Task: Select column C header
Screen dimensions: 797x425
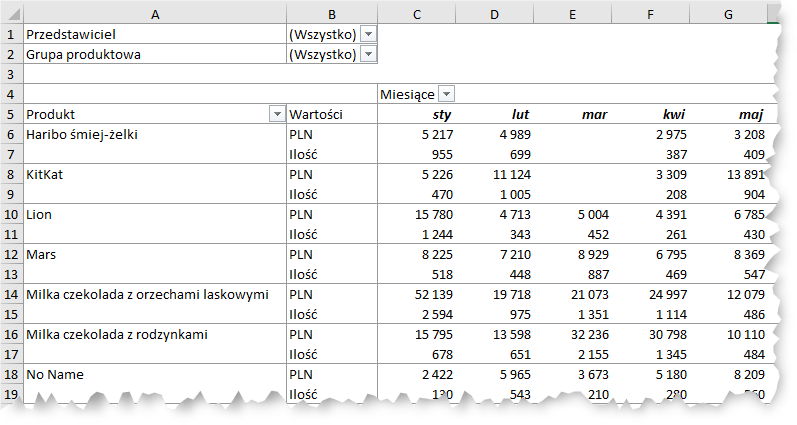Action: click(417, 15)
